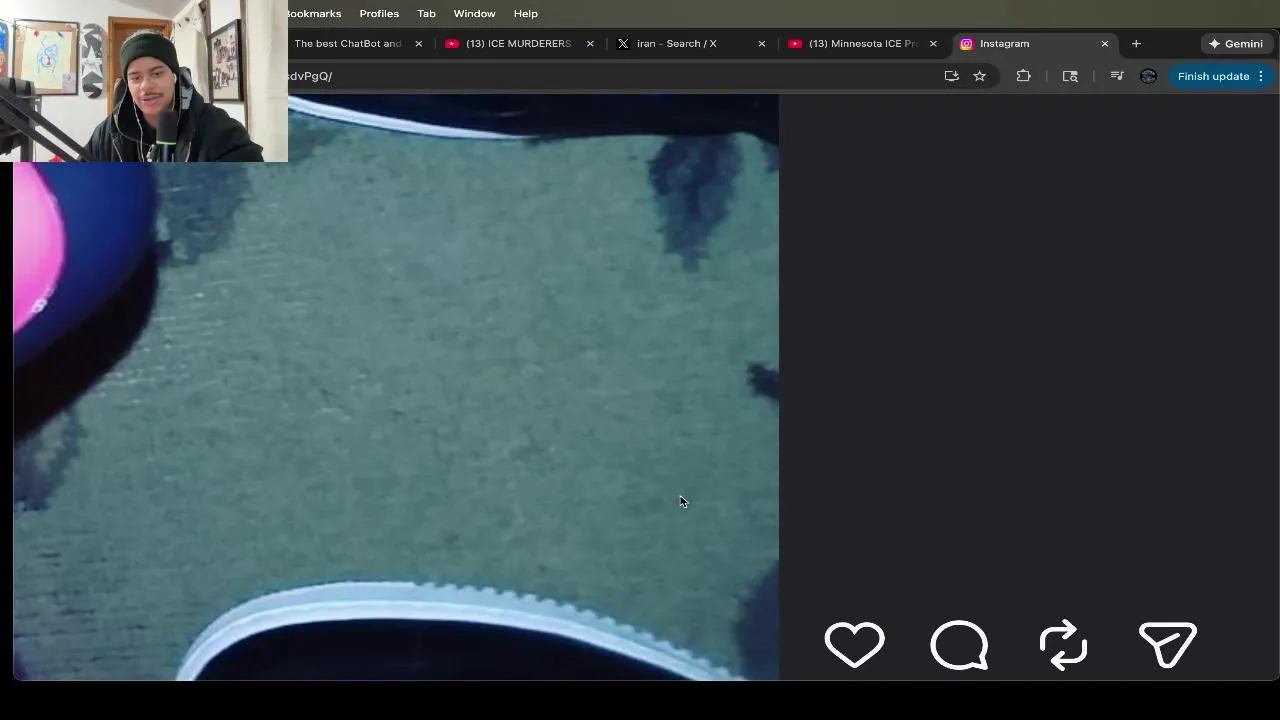Open the Help menu
Image resolution: width=1280 pixels, height=720 pixels.
(x=526, y=14)
